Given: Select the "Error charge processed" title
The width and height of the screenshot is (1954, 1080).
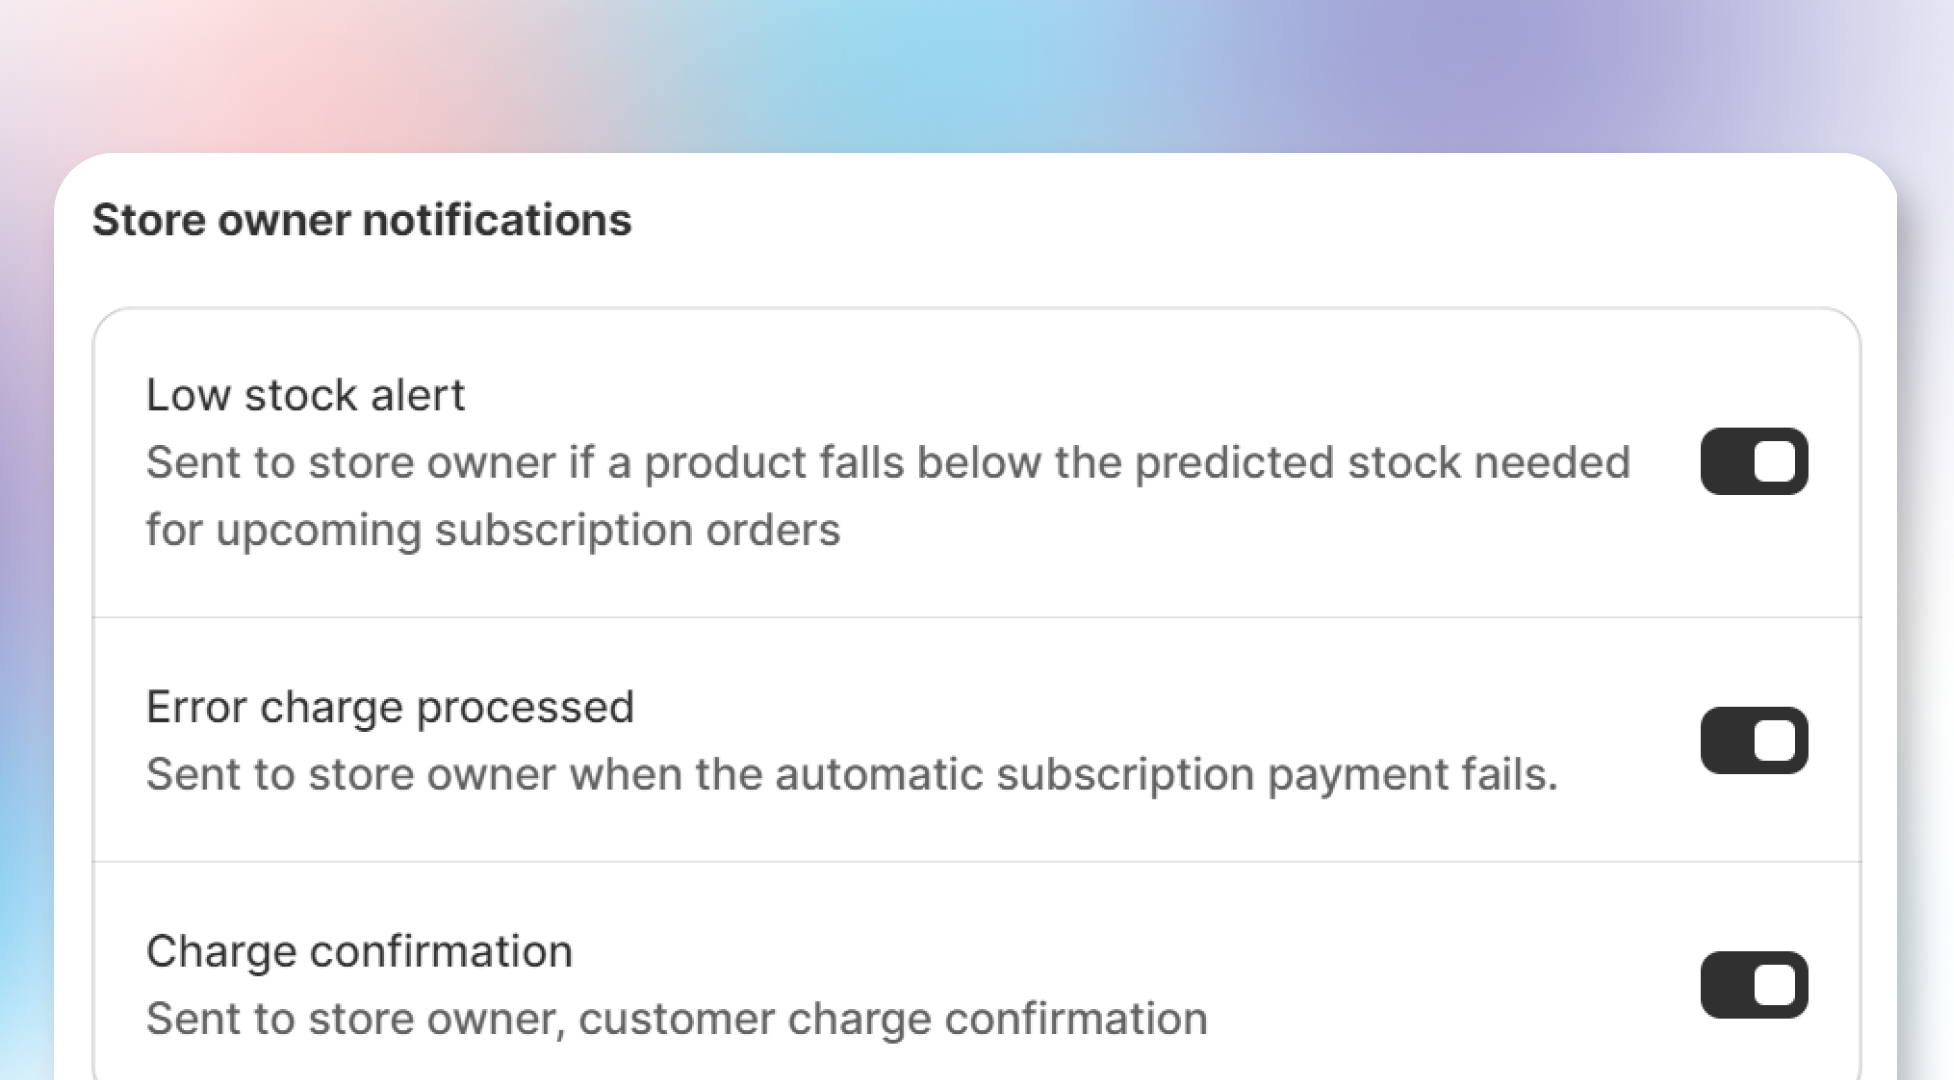Looking at the screenshot, I should (390, 707).
